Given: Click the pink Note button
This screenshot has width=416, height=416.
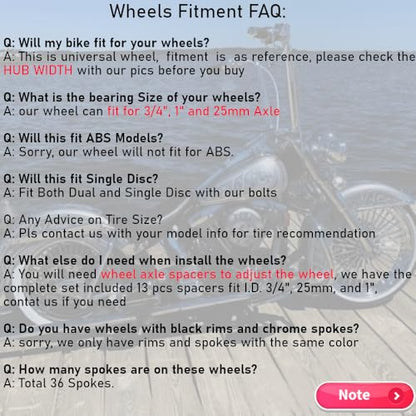Looking at the screenshot, I should pos(364,396).
